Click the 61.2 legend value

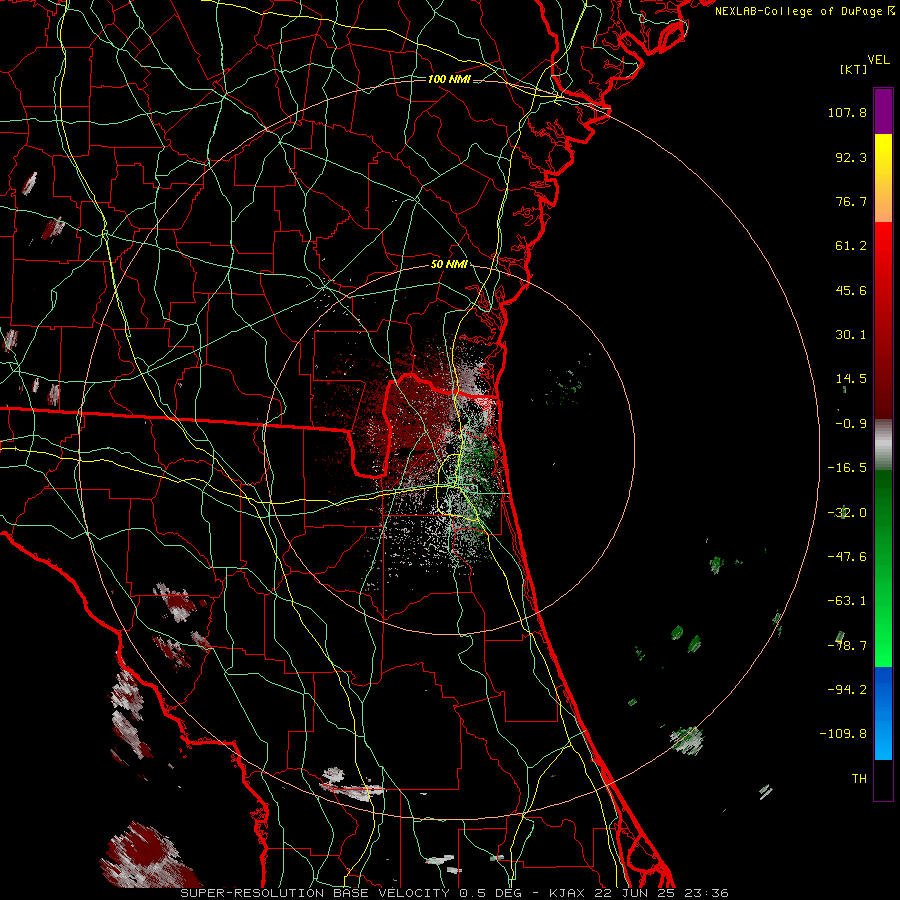coord(851,246)
